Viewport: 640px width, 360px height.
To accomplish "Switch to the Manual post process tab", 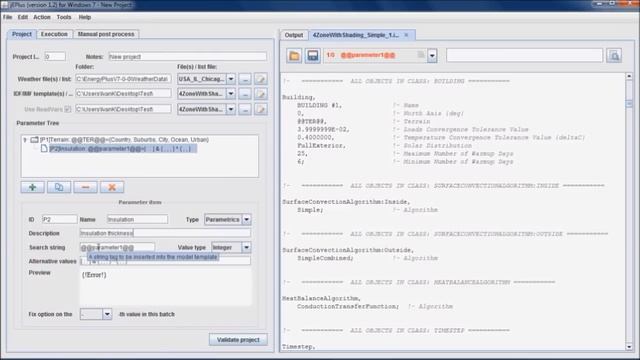I will coord(106,34).
